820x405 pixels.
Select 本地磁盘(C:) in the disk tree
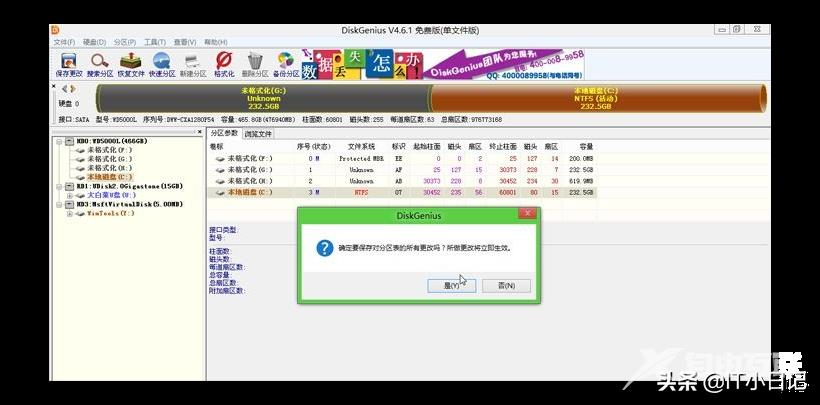pos(109,177)
